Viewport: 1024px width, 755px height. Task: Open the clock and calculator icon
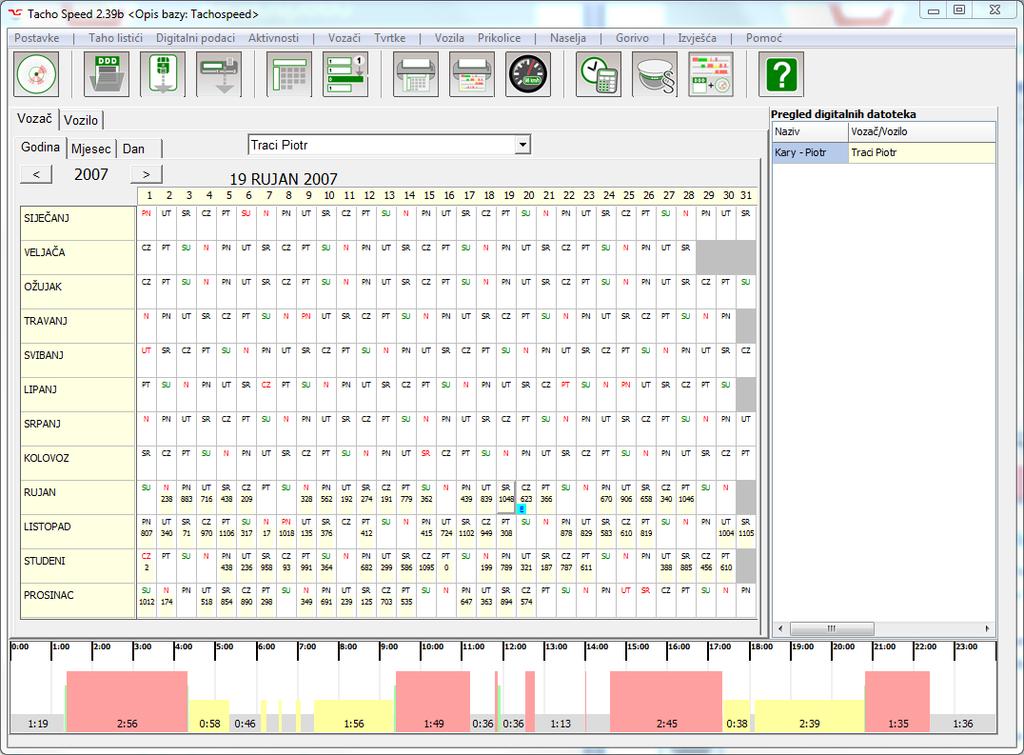click(x=599, y=74)
